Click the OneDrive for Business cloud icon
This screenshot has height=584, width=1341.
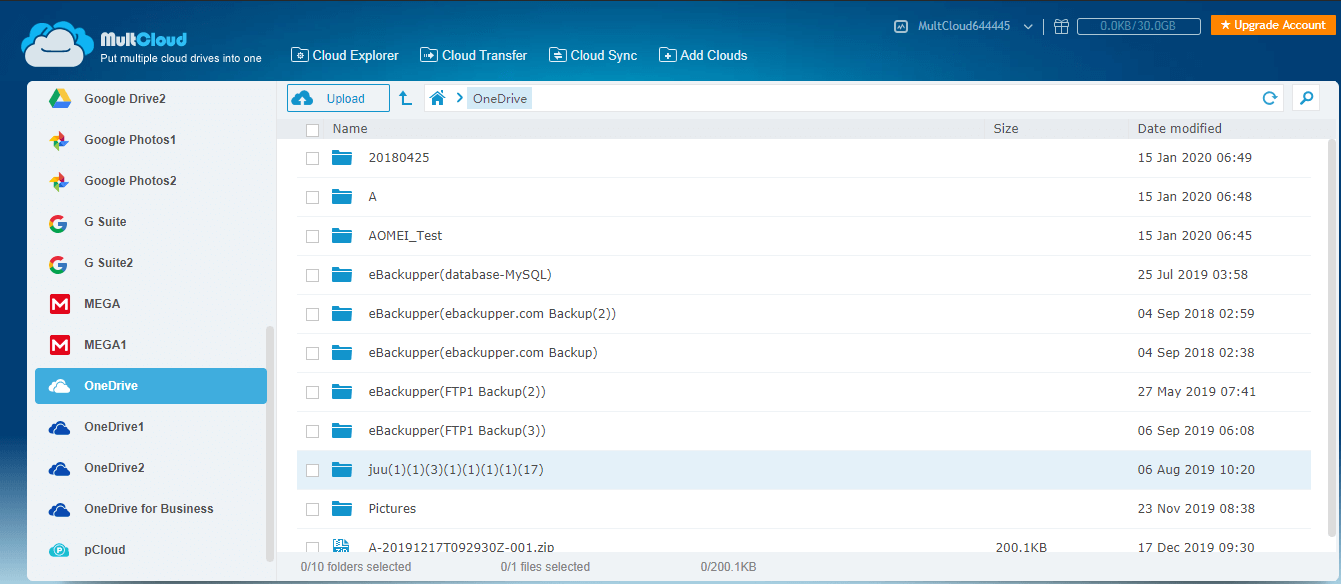click(x=59, y=510)
